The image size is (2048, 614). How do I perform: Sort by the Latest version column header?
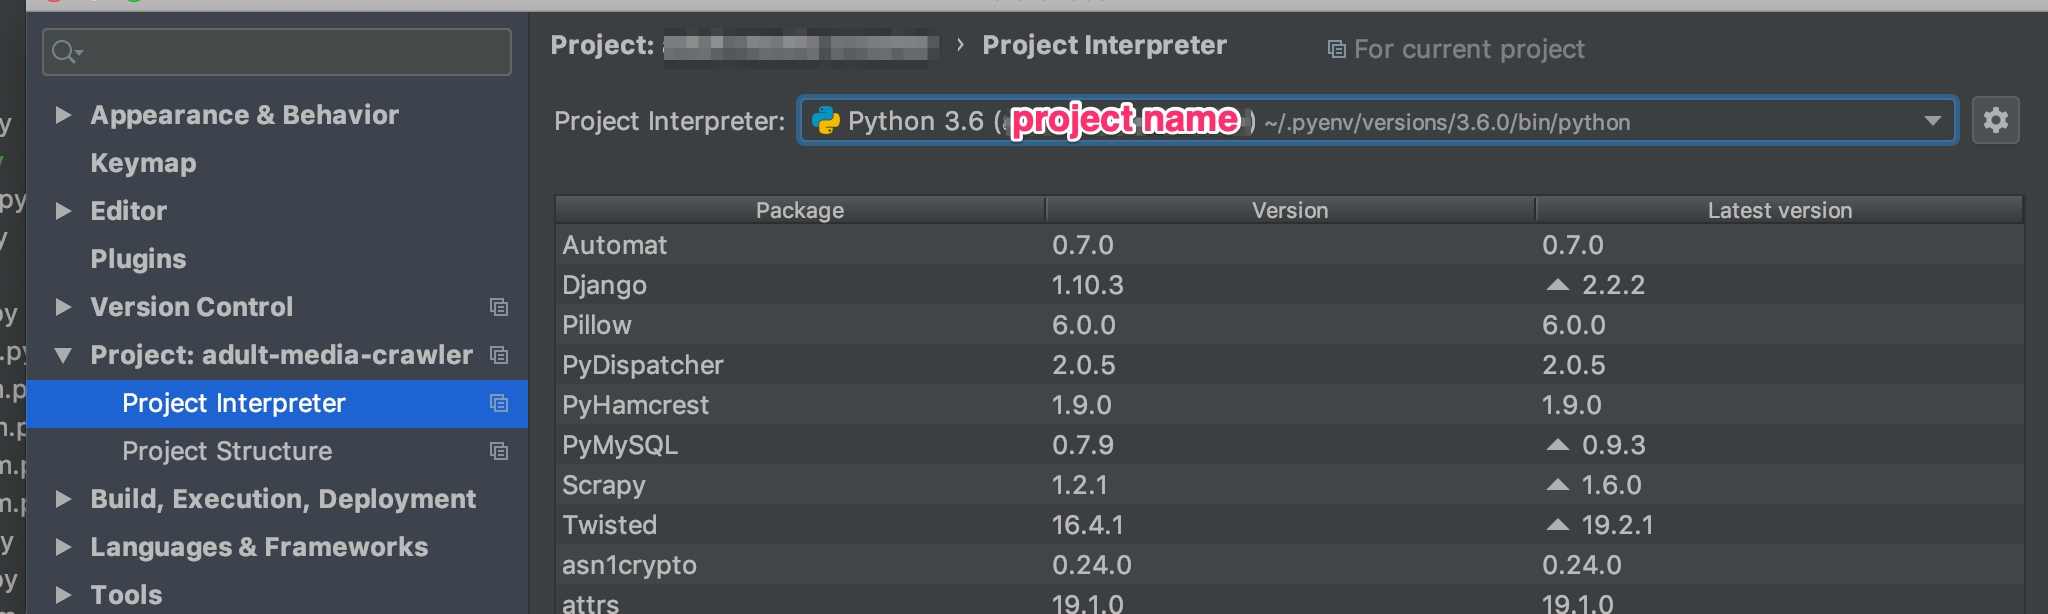coord(1780,210)
